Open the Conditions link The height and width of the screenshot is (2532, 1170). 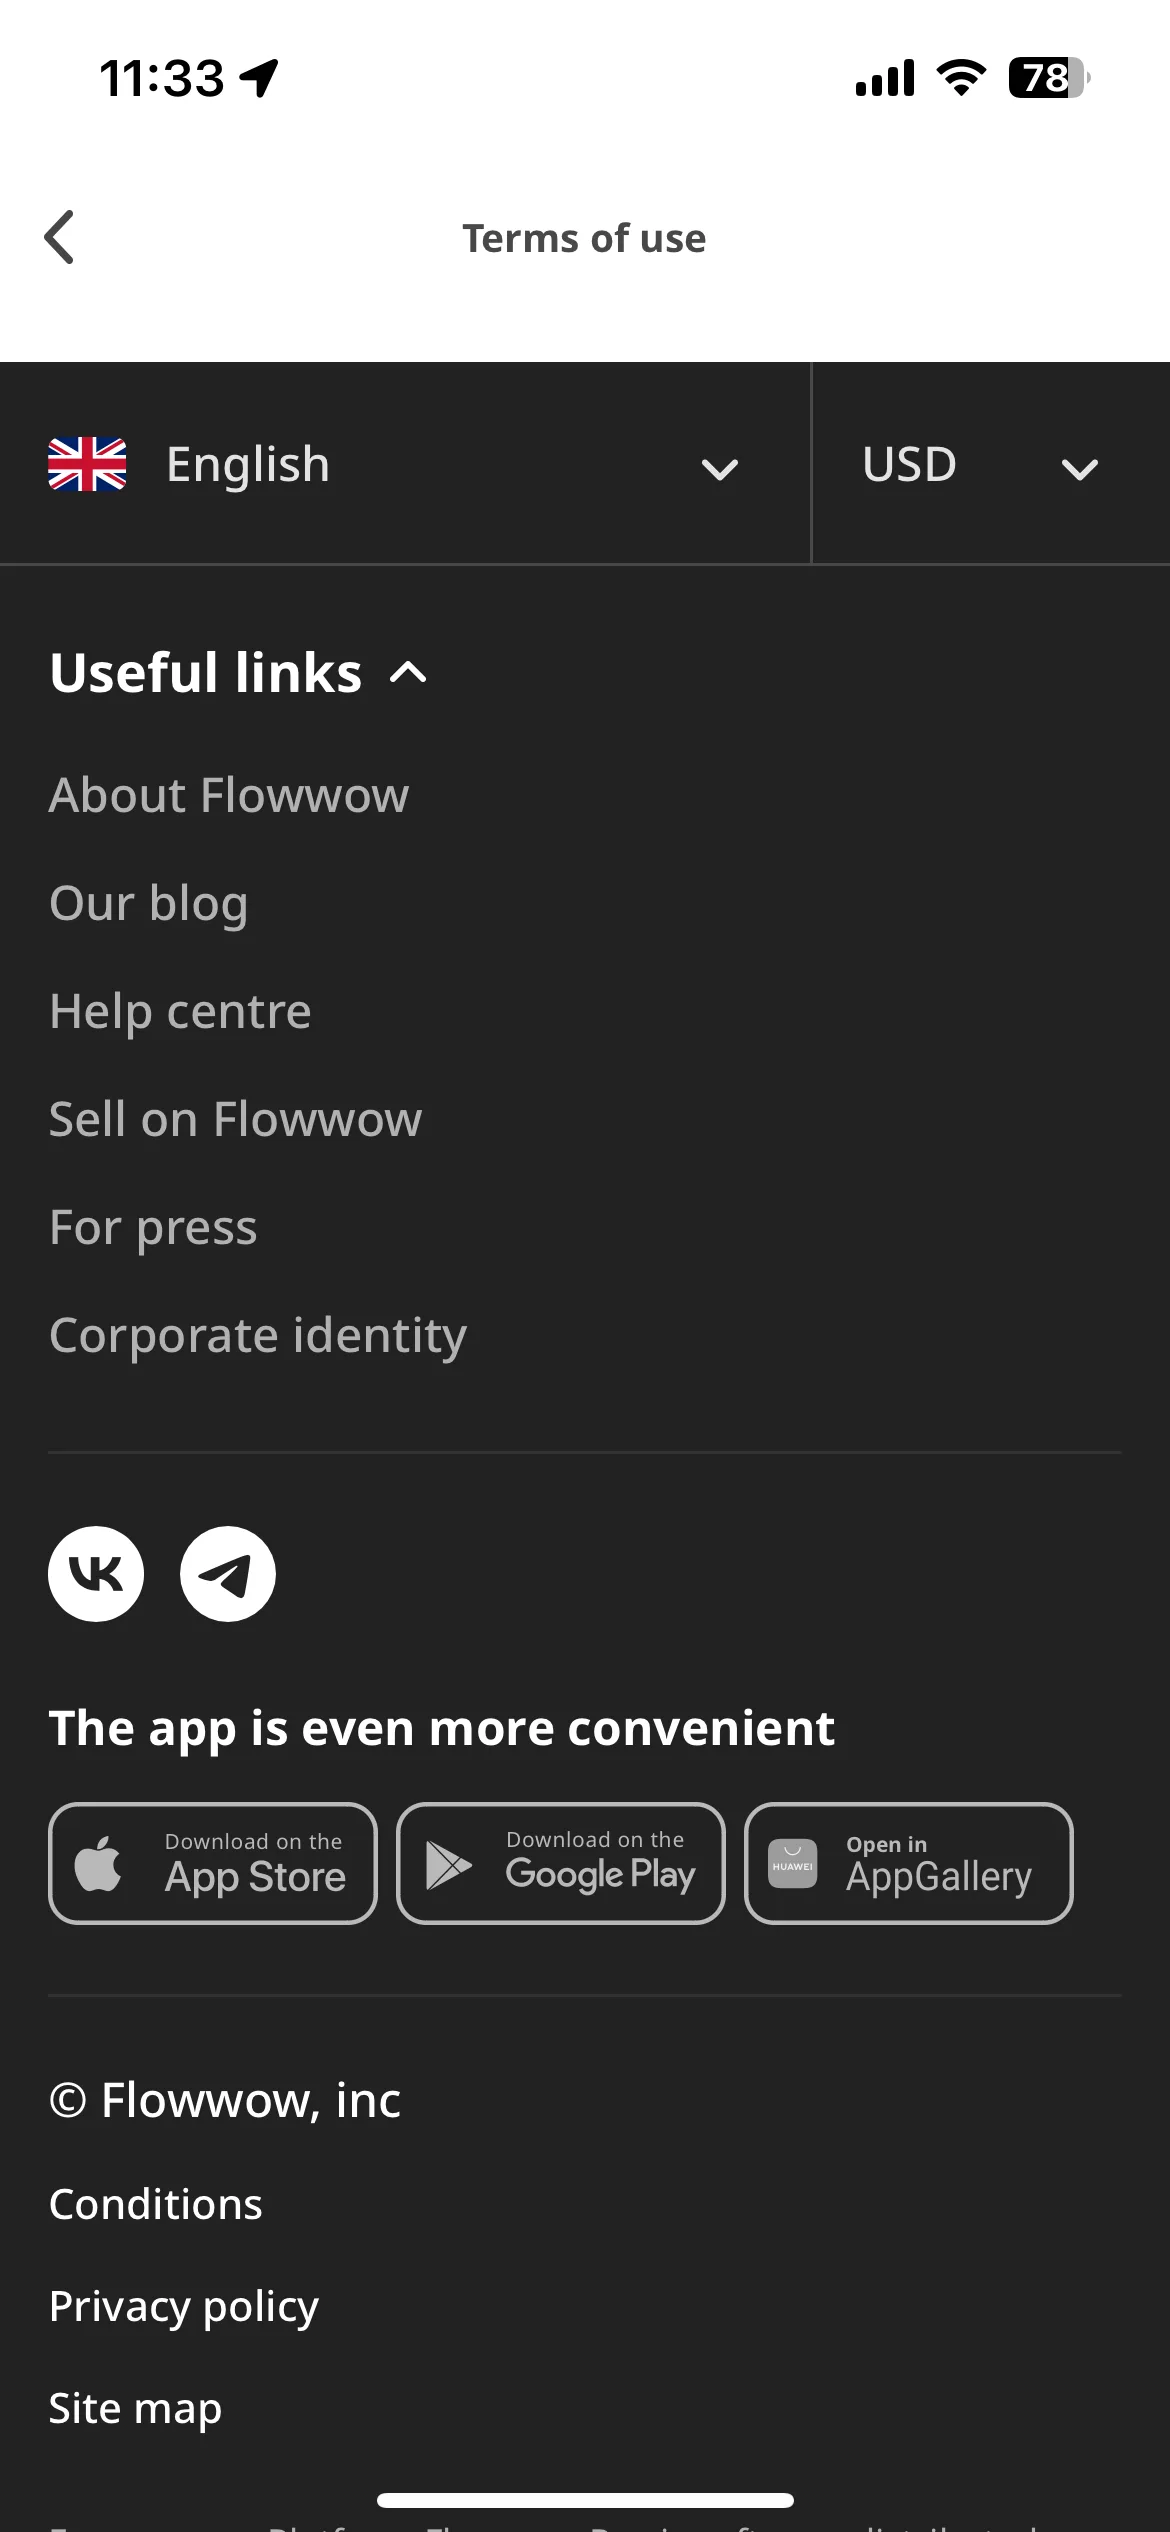pos(155,2204)
